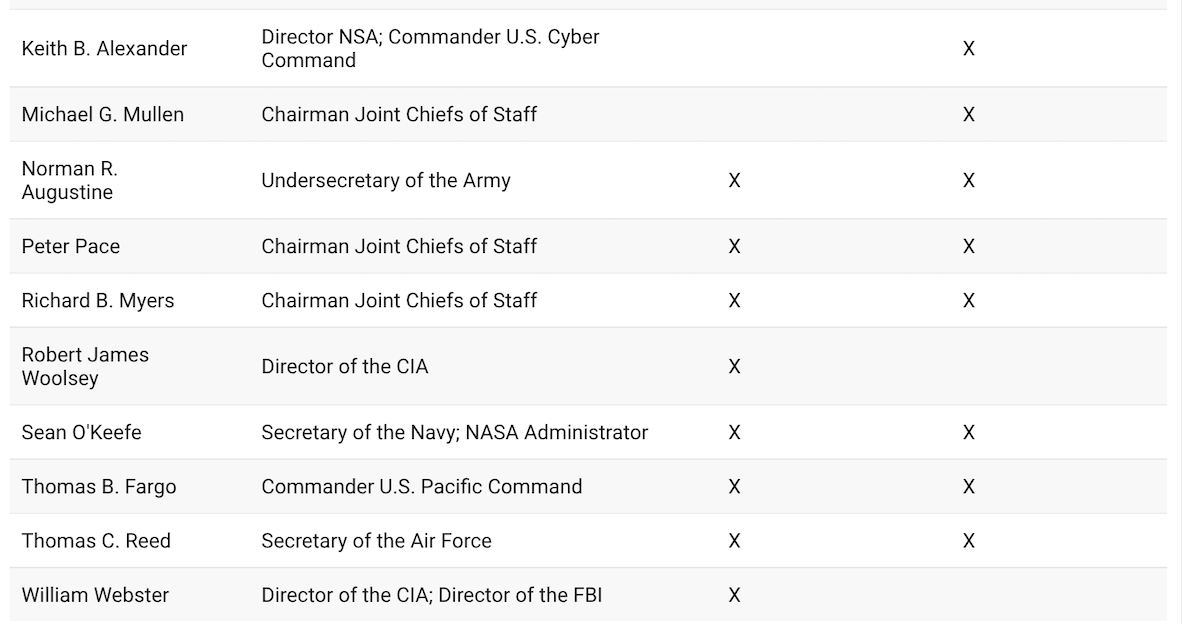Select the name Sean O'Keefe

(x=82, y=433)
